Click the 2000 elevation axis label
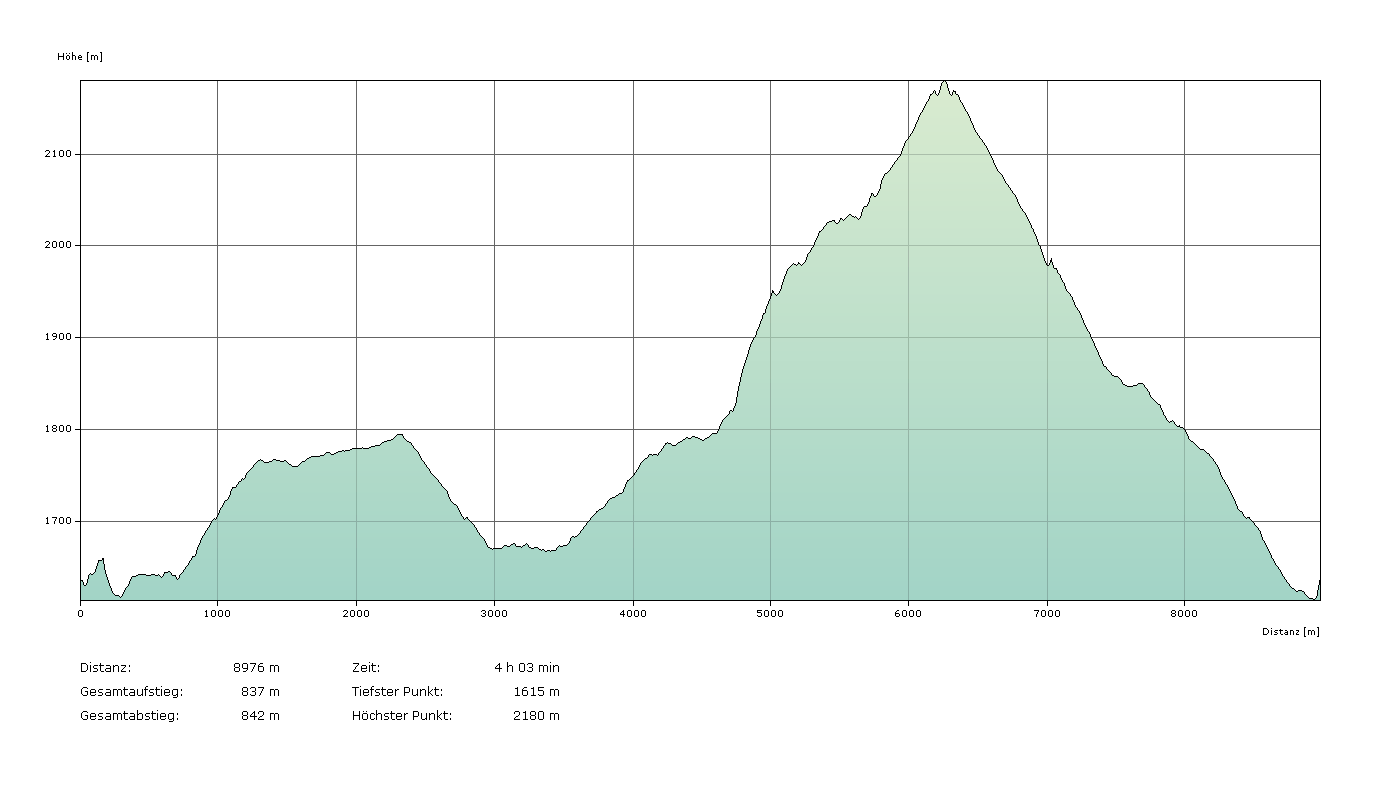The image size is (1400, 800). 59,245
